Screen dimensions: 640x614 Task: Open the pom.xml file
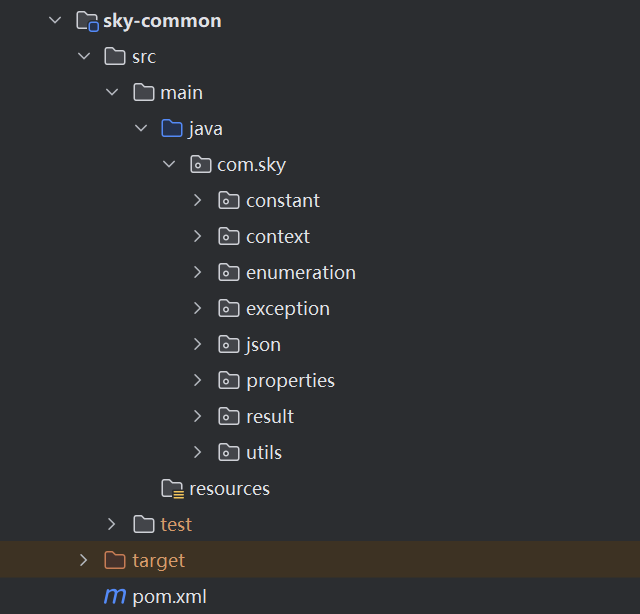click(169, 596)
